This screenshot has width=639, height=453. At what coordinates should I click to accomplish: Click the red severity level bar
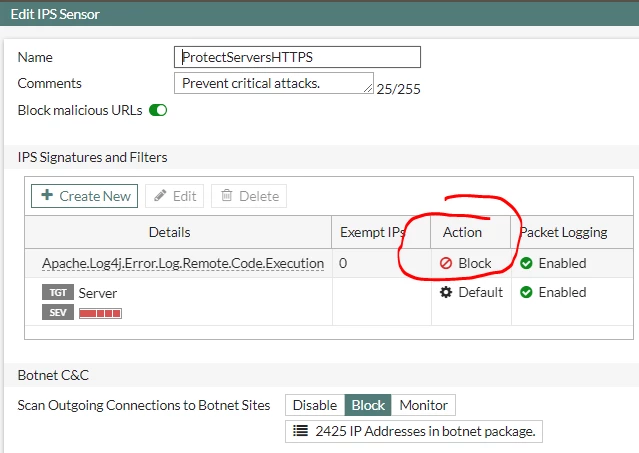(x=100, y=313)
